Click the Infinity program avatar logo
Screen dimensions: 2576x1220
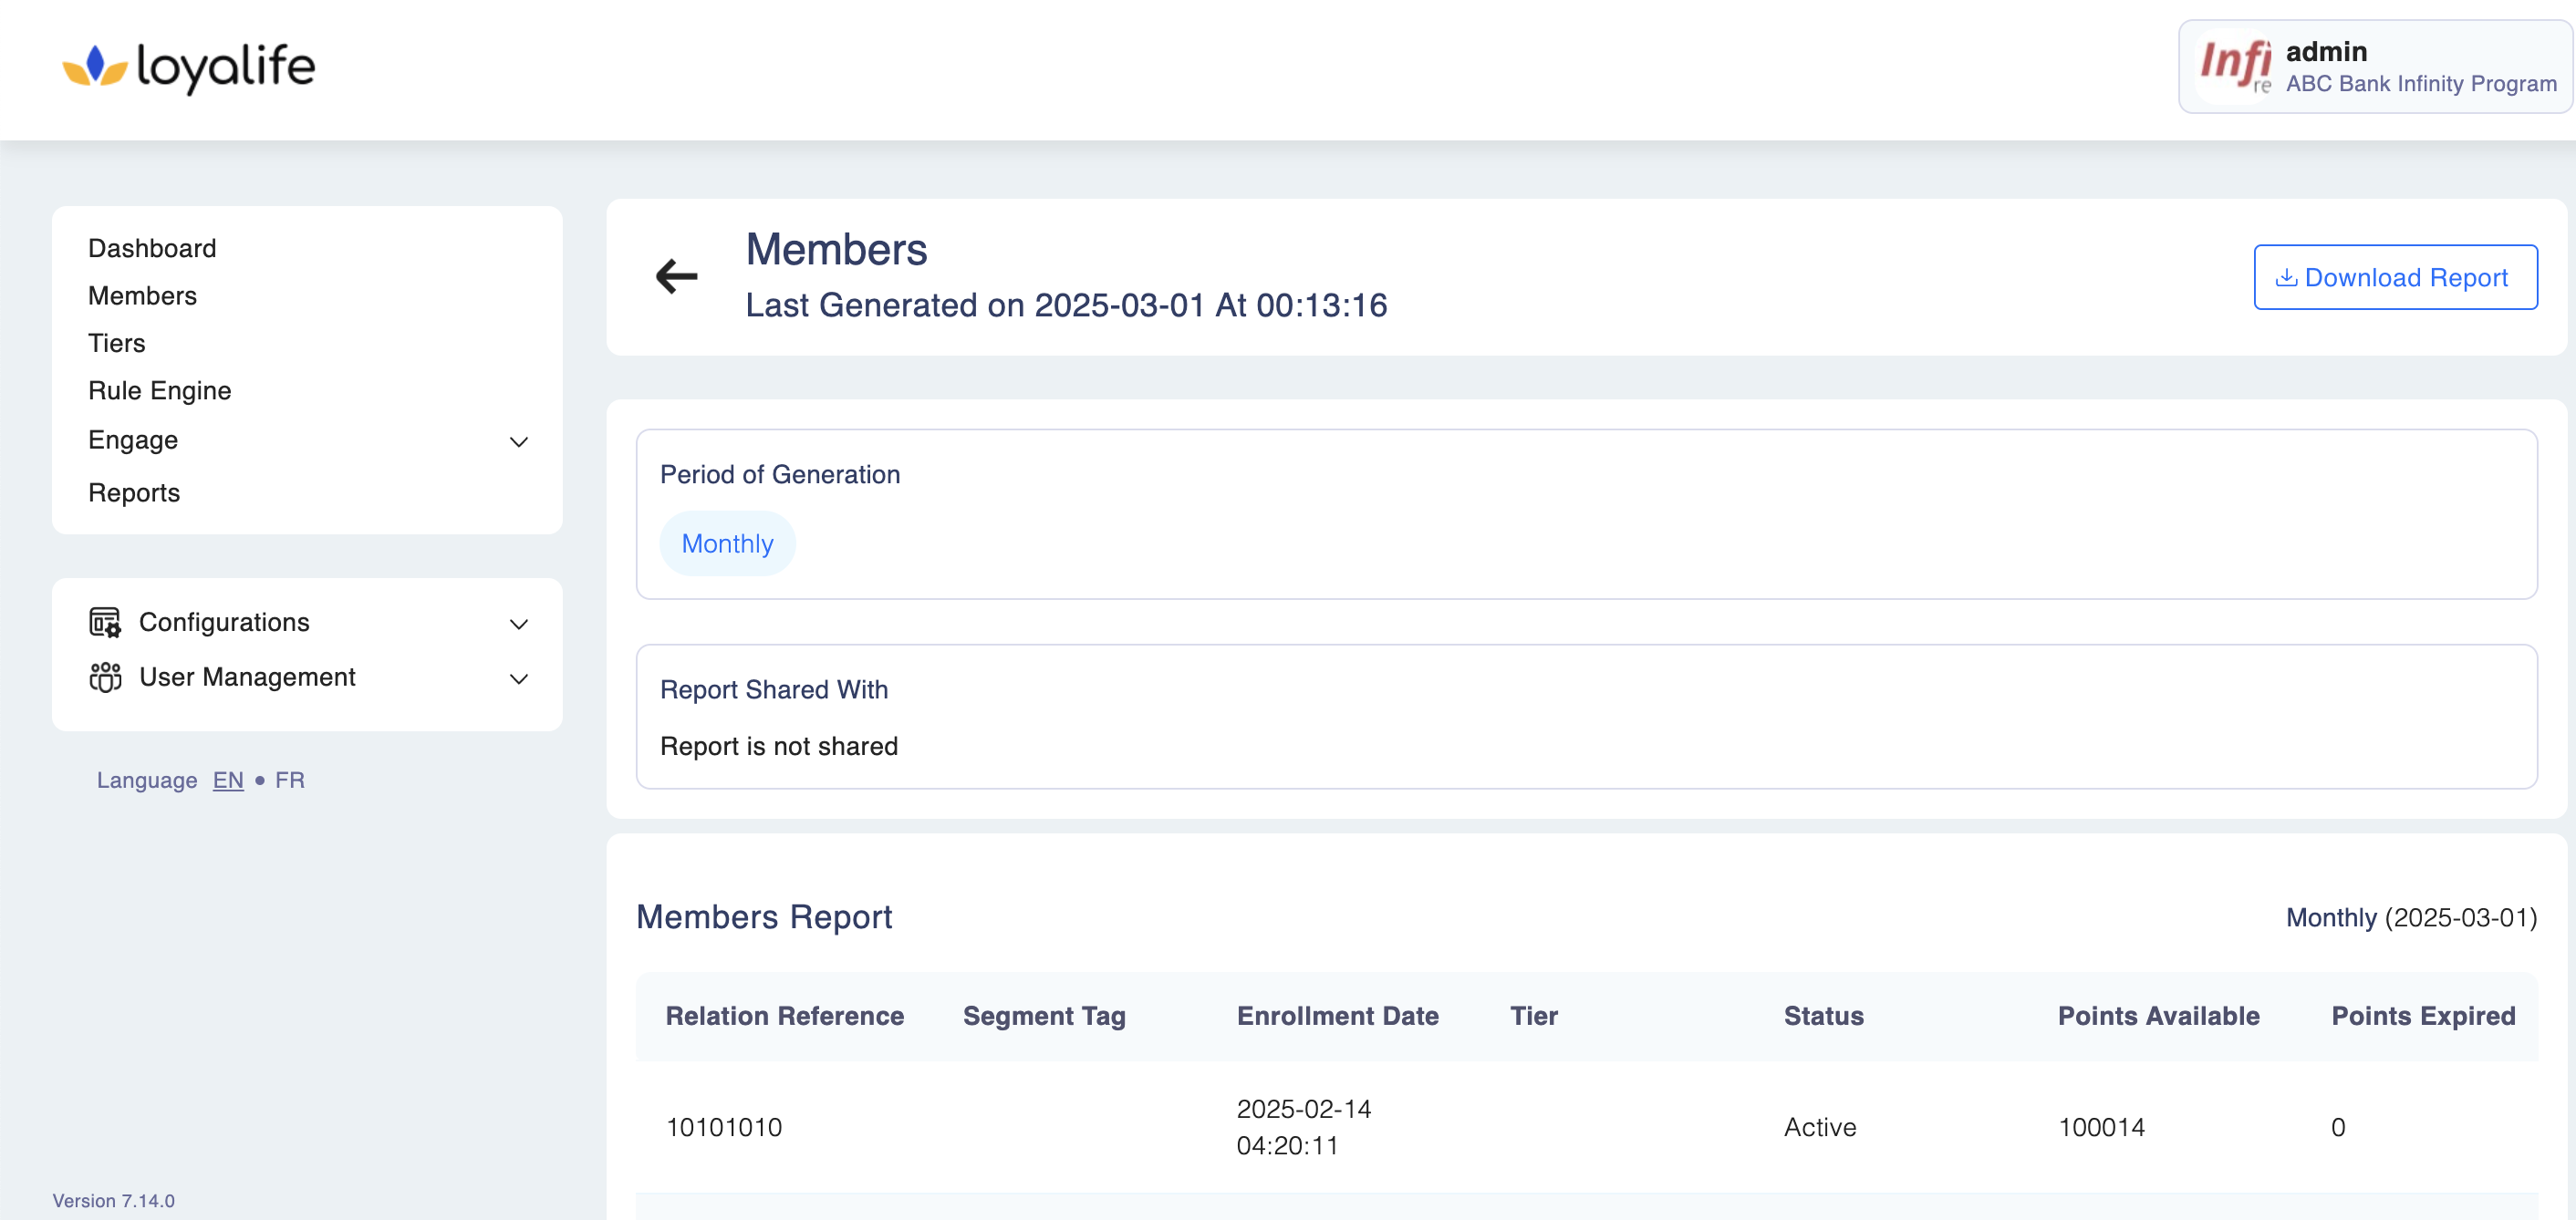click(2235, 66)
